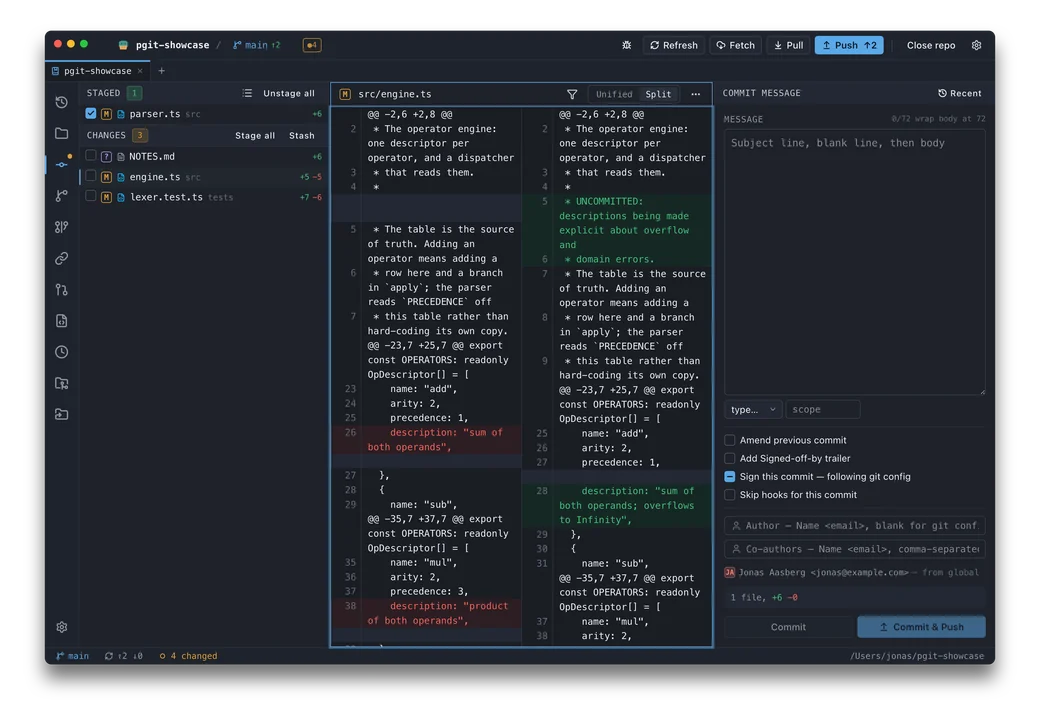Click Push button with 2 commits
The image size is (1040, 723).
point(849,45)
